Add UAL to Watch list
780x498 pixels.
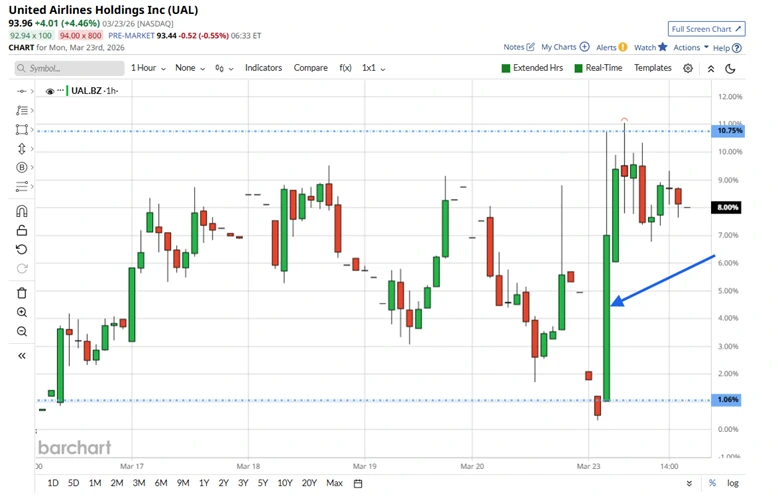coord(650,47)
